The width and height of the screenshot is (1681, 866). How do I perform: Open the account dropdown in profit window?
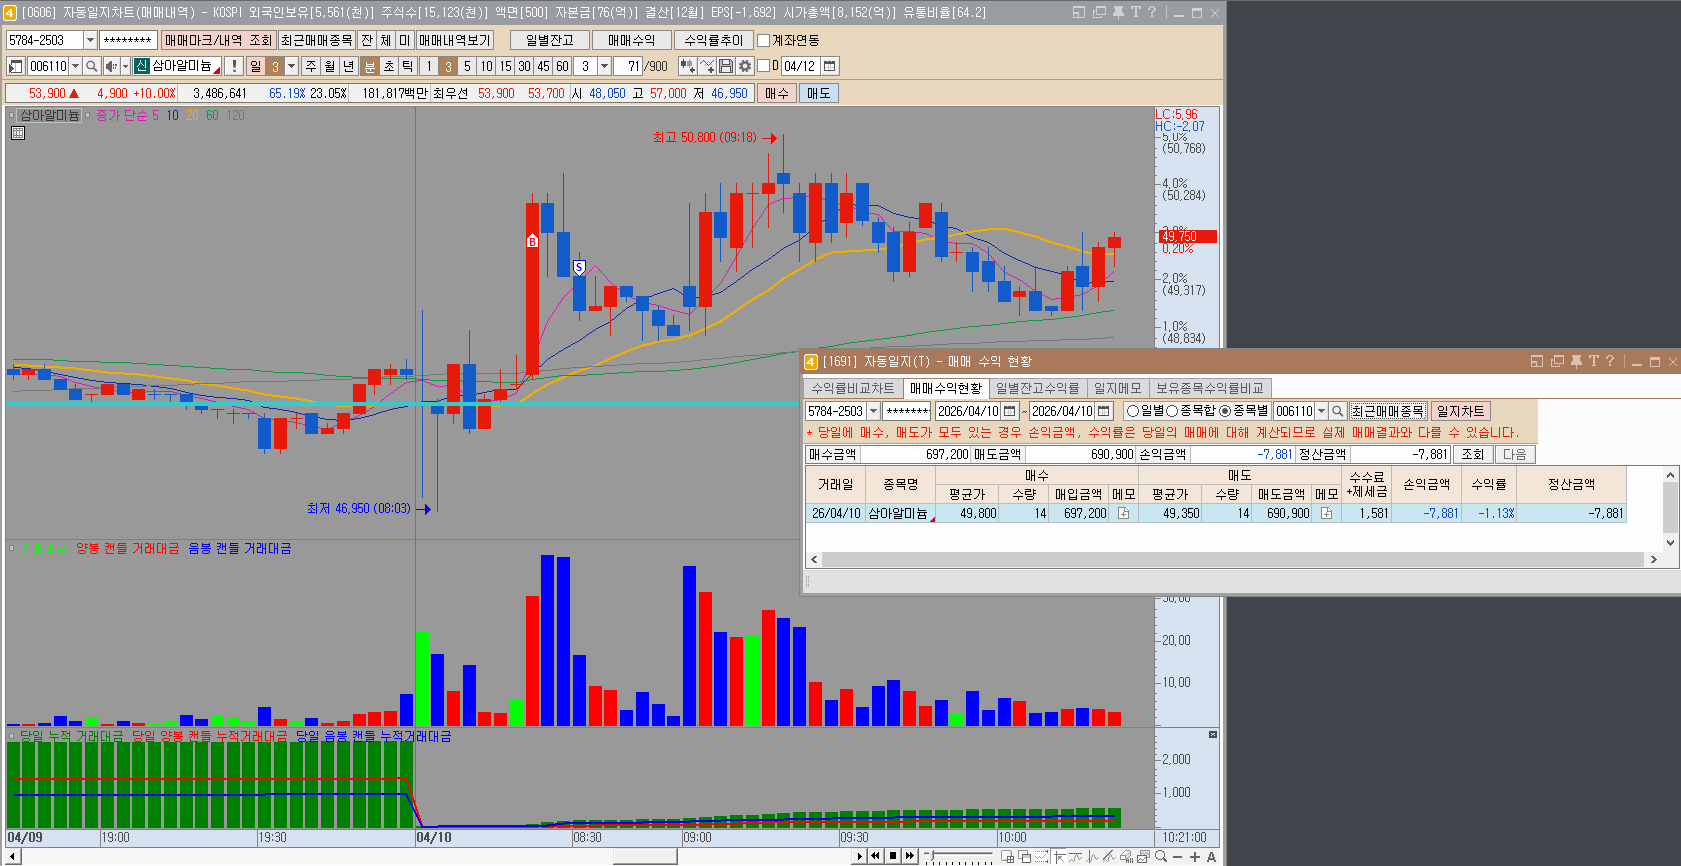pyautogui.click(x=873, y=411)
